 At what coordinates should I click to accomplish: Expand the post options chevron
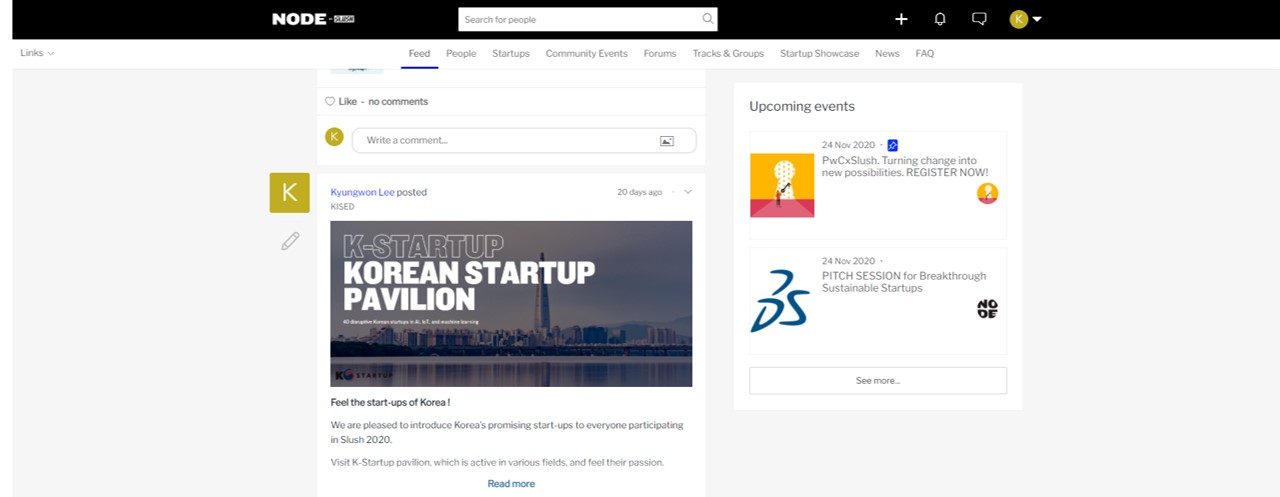pyautogui.click(x=688, y=192)
